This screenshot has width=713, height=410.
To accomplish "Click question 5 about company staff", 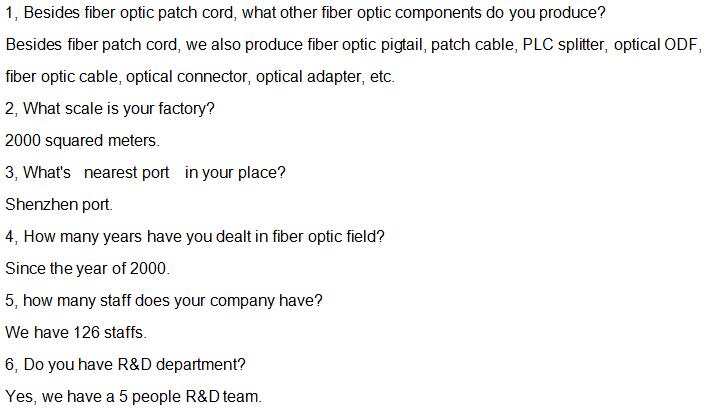I will (164, 301).
